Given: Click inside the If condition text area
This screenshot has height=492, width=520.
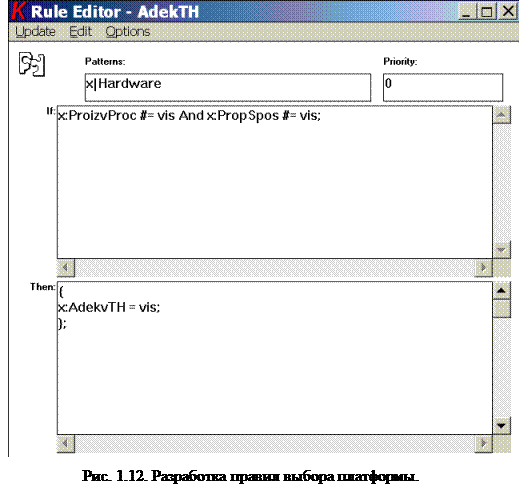Looking at the screenshot, I should [275, 182].
